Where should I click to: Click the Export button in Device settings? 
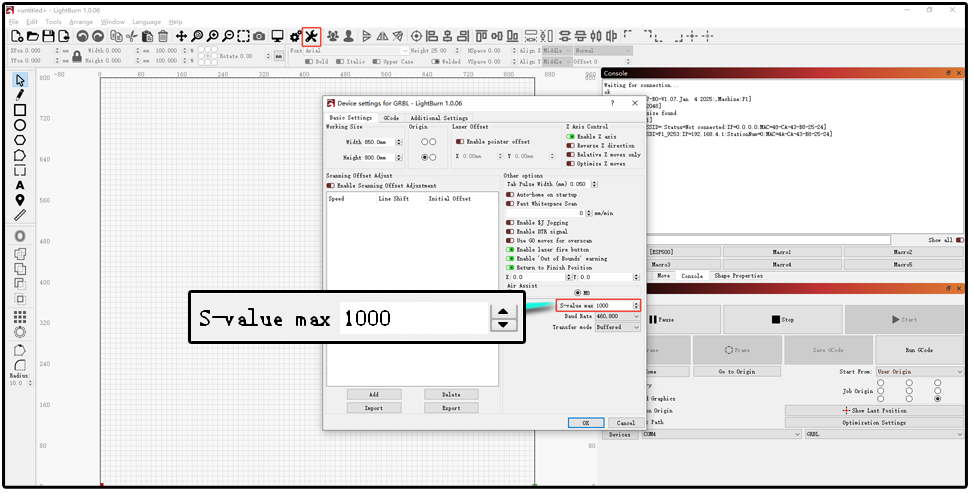451,408
